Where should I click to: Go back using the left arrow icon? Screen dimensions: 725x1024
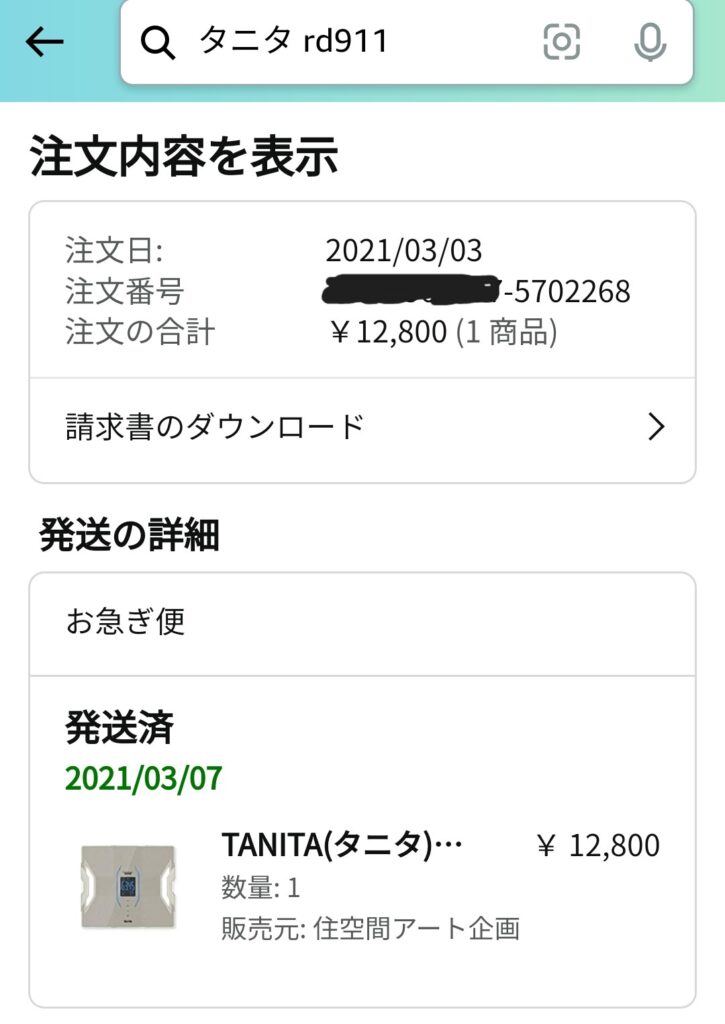pyautogui.click(x=44, y=42)
